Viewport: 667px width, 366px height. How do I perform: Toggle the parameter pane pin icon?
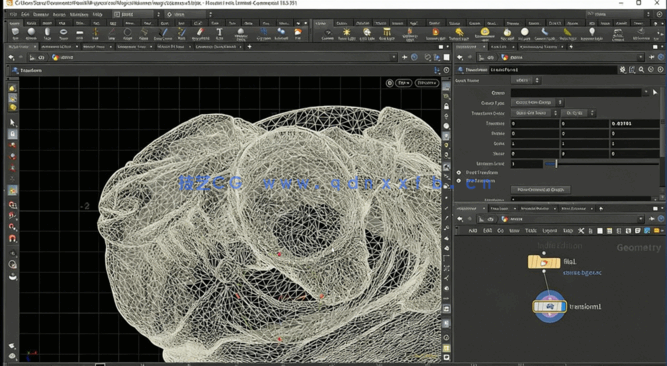(652, 57)
